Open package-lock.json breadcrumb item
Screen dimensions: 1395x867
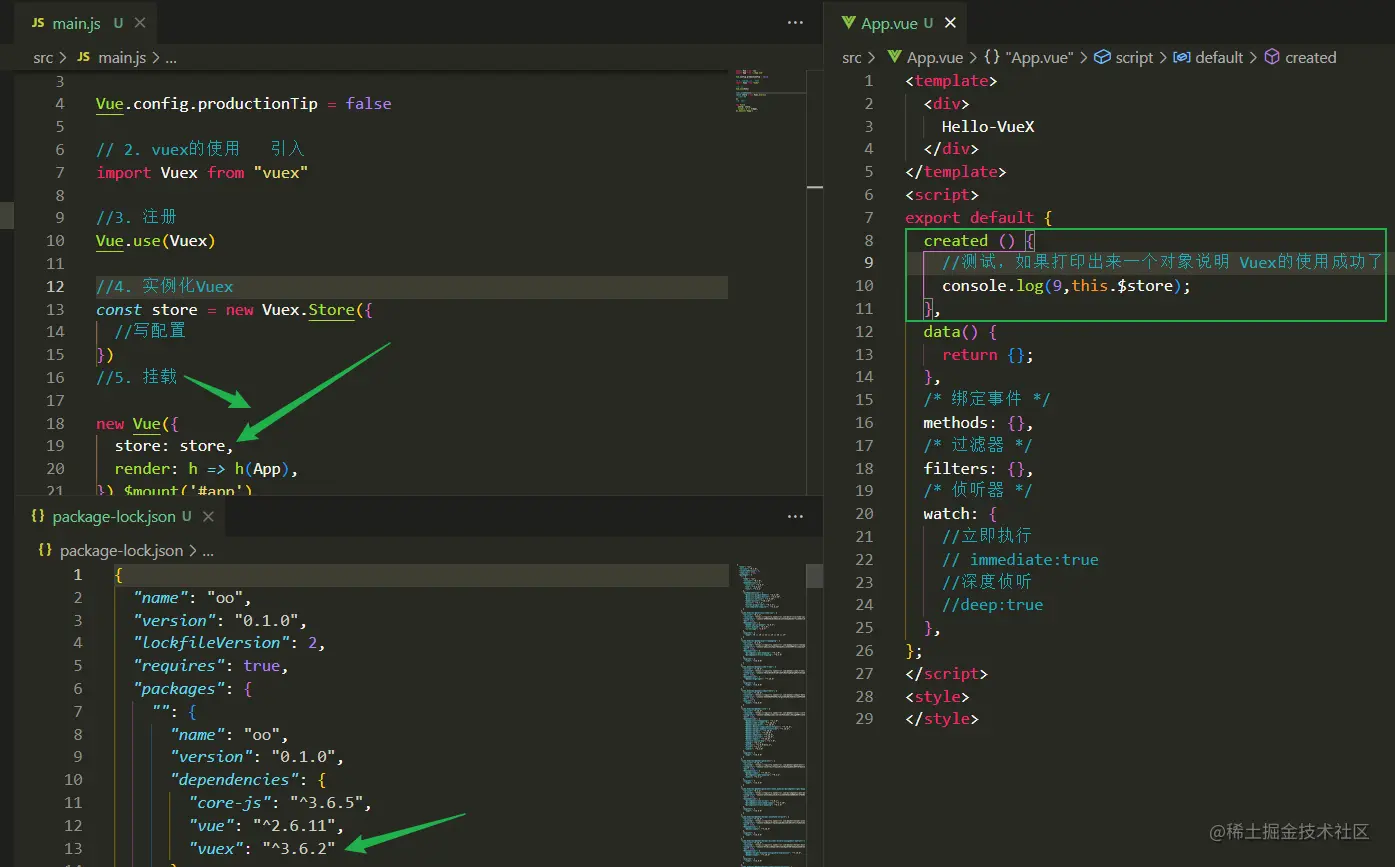pyautogui.click(x=121, y=551)
